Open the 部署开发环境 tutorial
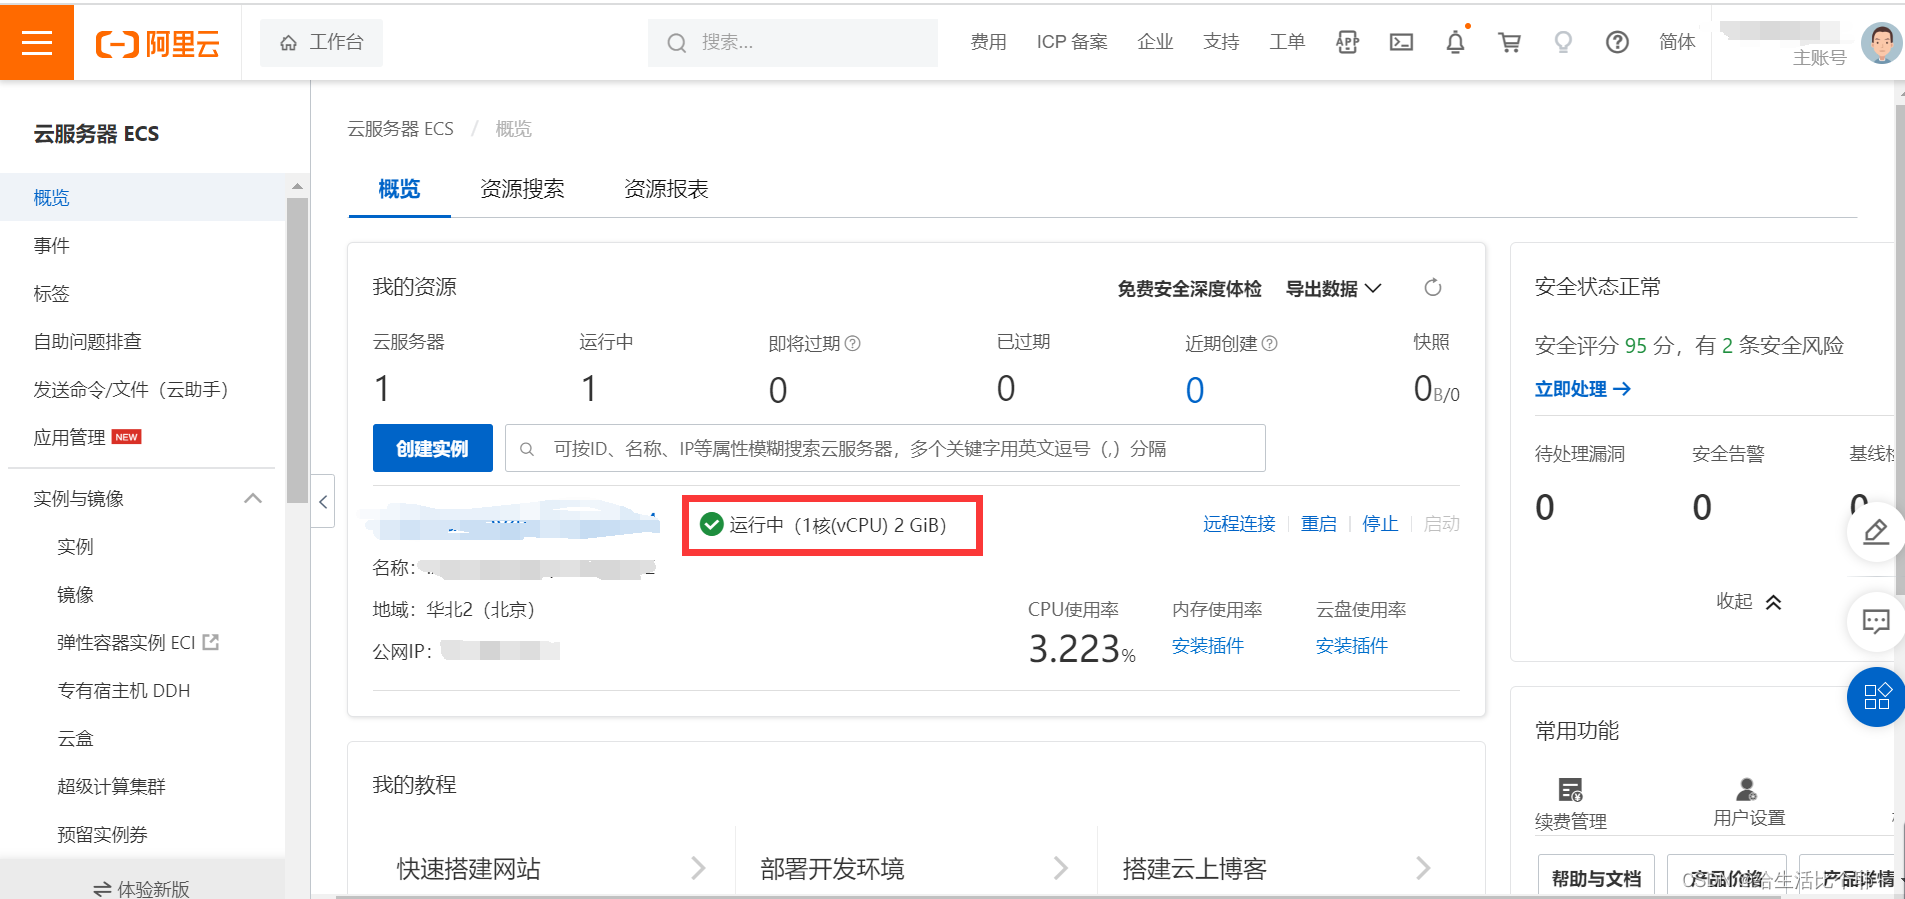Screen dimensions: 1905x899 pos(914,869)
